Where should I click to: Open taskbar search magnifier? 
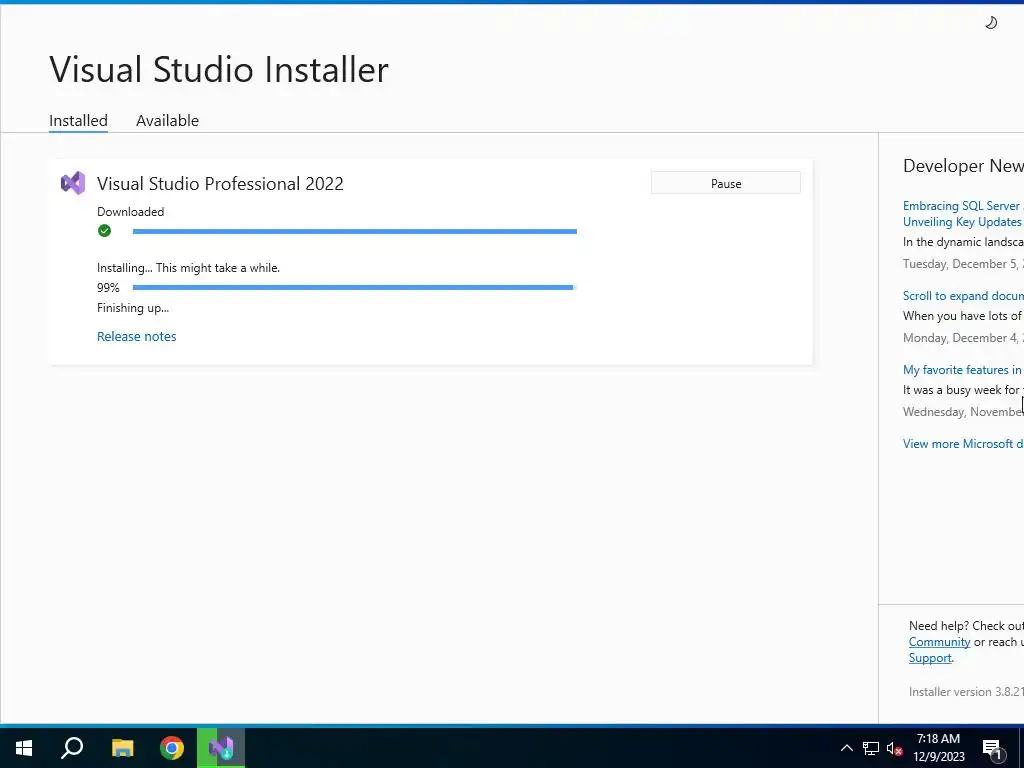click(72, 748)
